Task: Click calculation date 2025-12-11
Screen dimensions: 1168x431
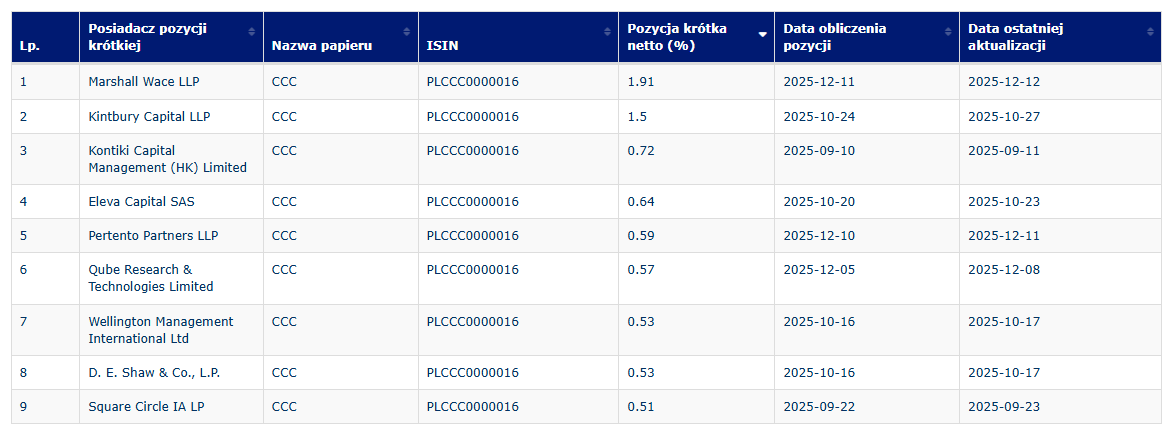Action: click(x=819, y=82)
